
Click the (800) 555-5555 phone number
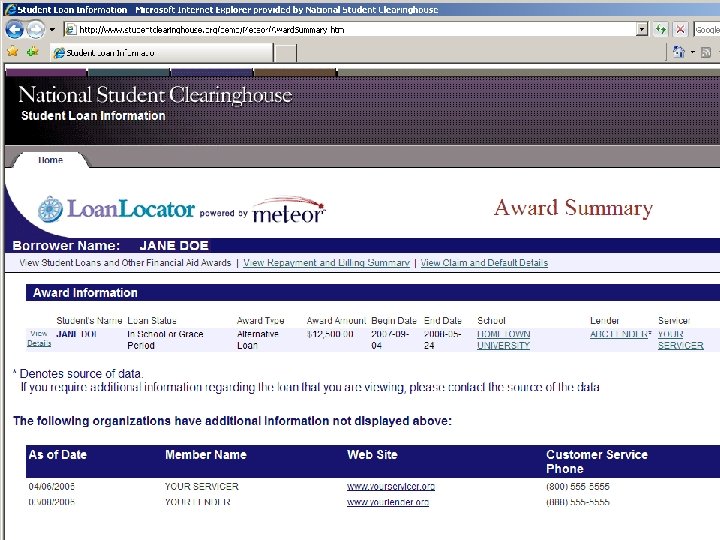(578, 486)
